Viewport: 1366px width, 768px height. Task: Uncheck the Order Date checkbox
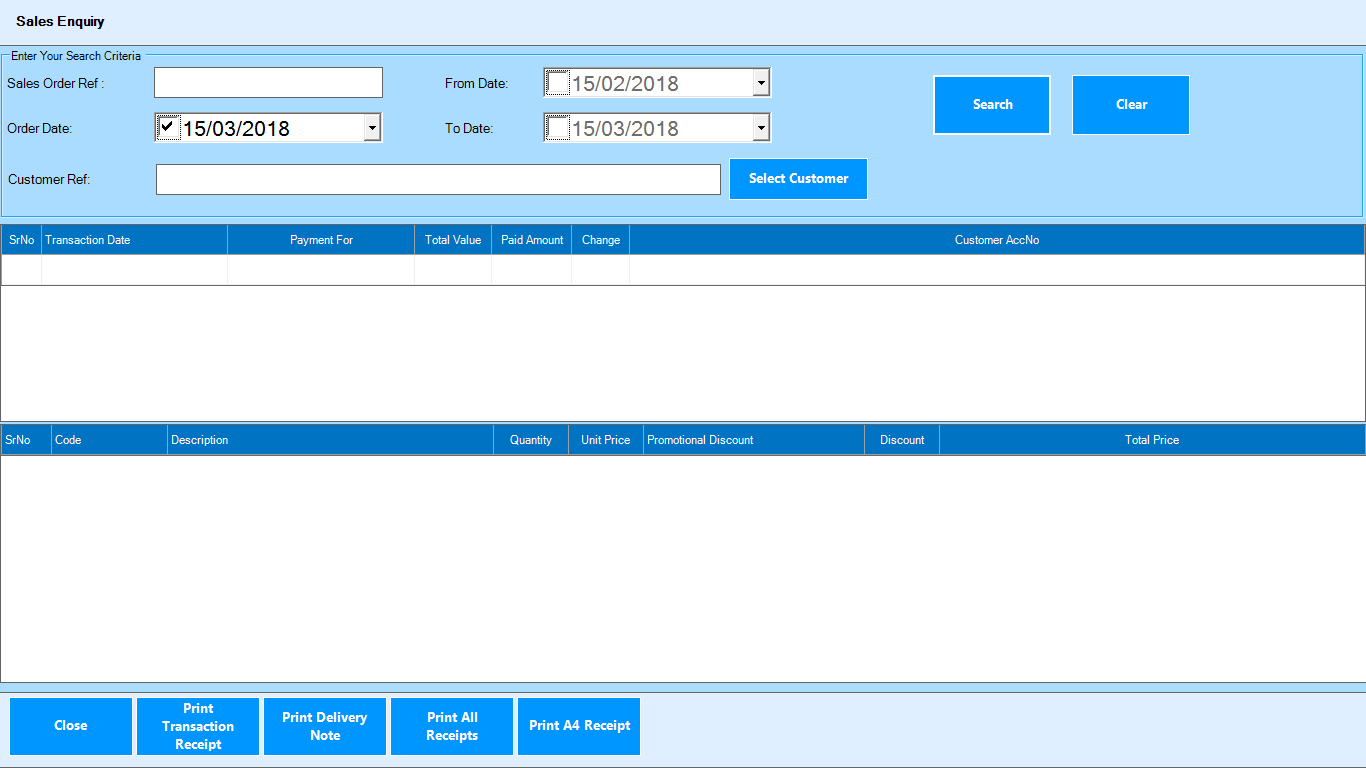coord(169,127)
